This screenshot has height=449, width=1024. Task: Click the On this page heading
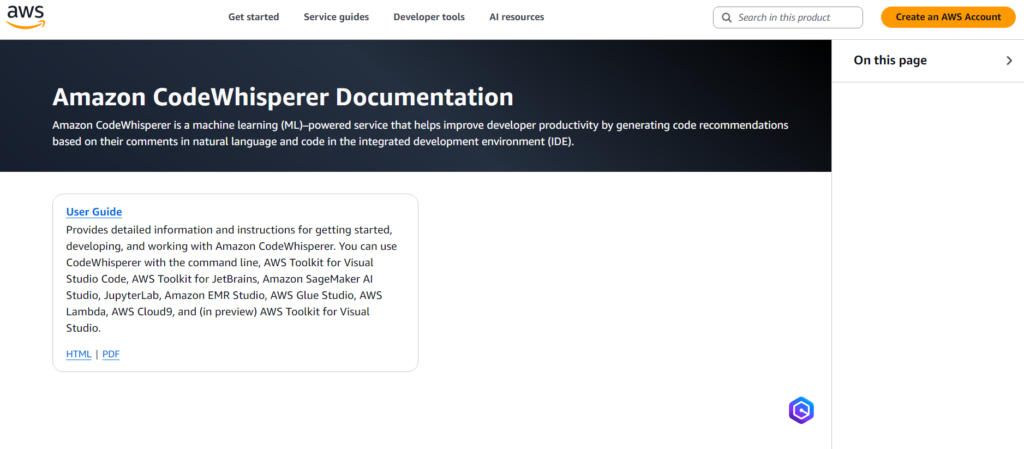[890, 61]
